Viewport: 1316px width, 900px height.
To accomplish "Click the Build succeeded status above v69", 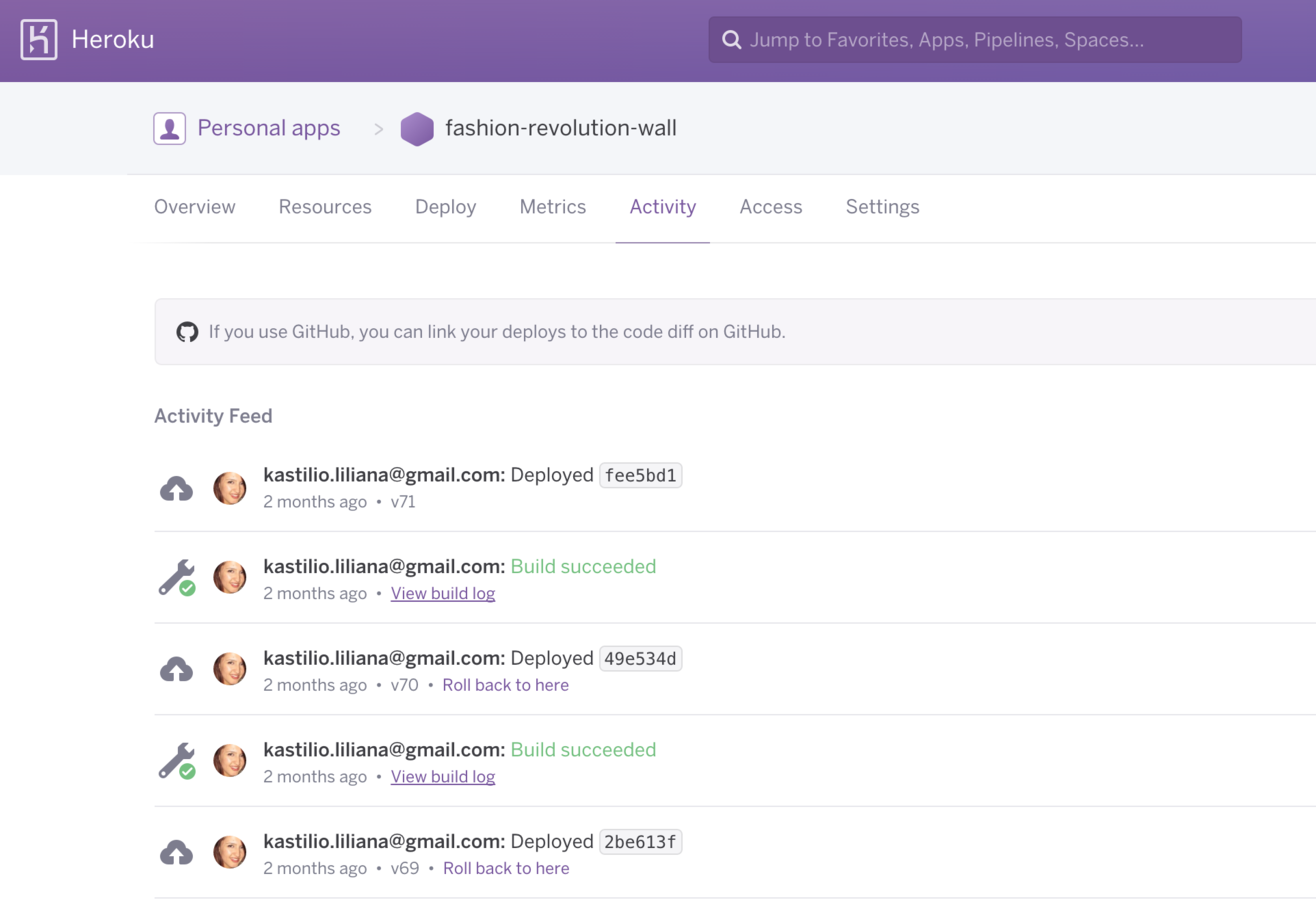I will click(x=584, y=749).
